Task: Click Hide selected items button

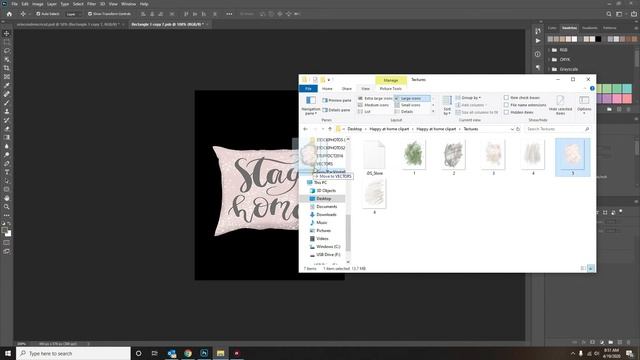Action: (560, 106)
